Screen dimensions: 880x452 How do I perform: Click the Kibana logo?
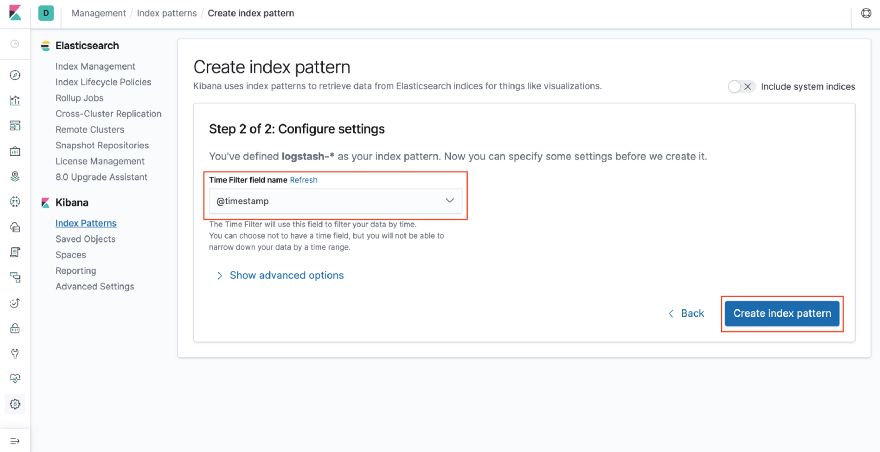click(15, 14)
